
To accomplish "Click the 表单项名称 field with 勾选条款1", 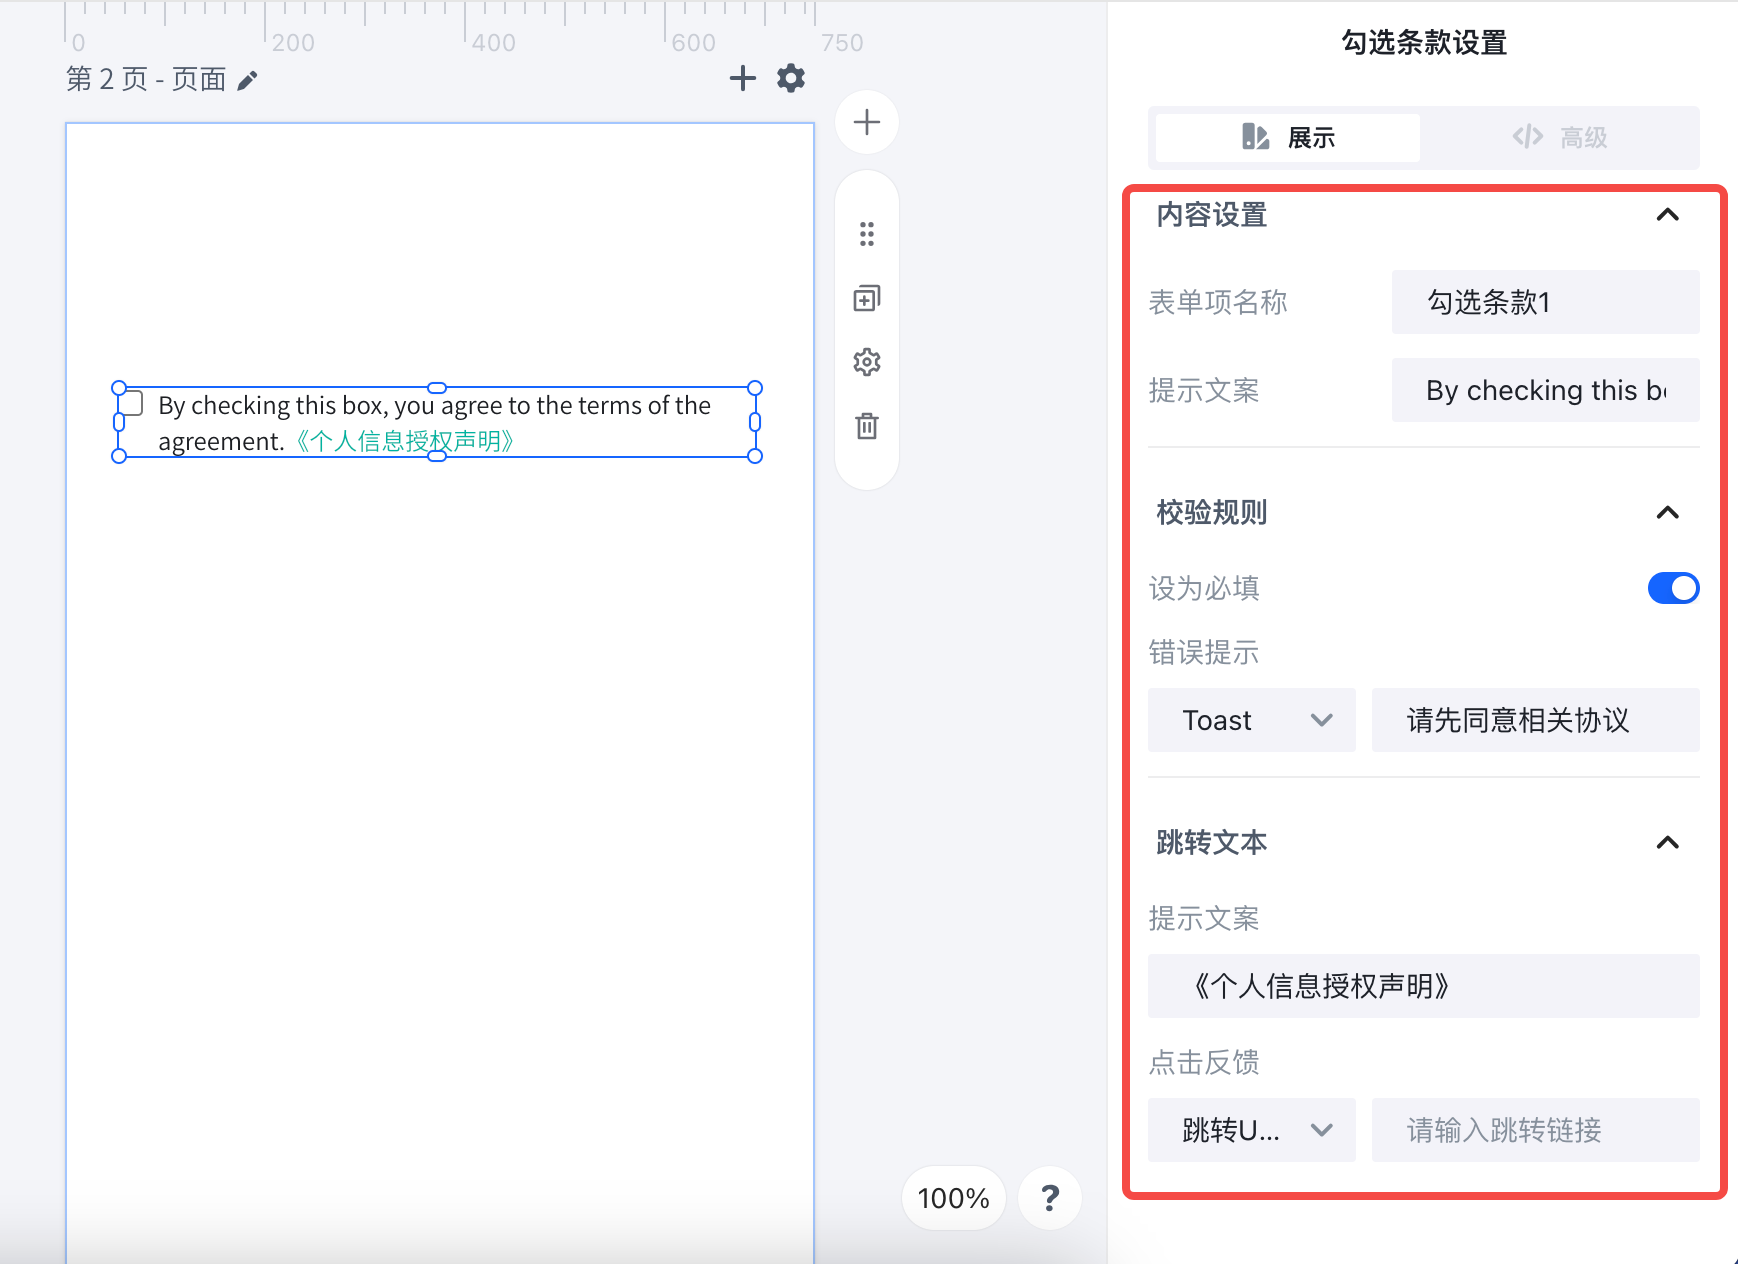I will pos(1546,302).
